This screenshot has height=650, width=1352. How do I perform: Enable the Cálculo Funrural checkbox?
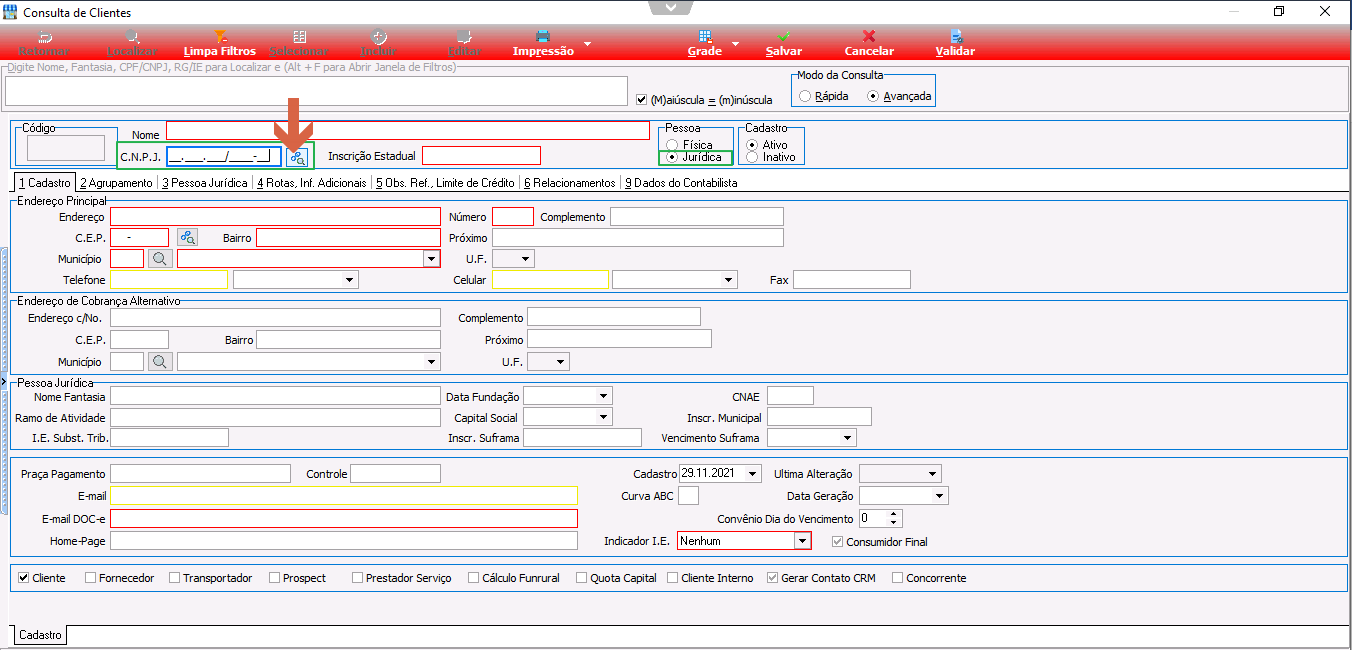point(474,577)
